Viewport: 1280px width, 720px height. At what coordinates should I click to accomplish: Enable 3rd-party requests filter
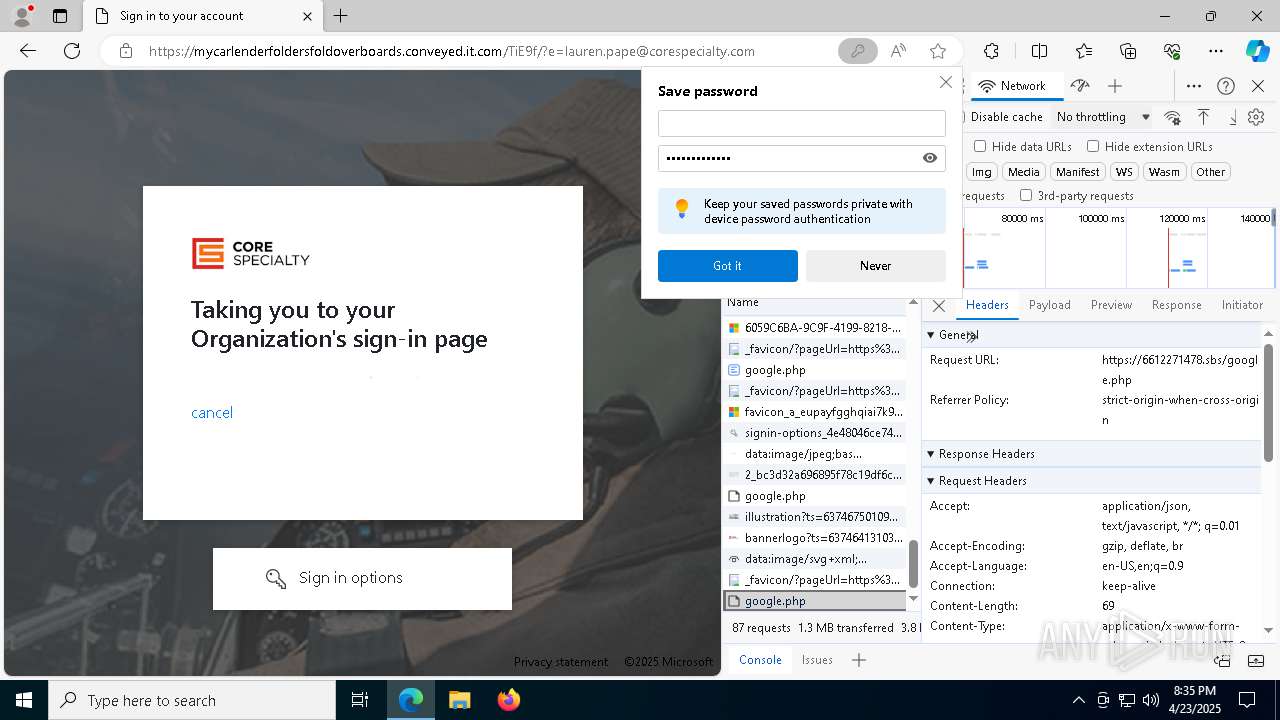tap(1026, 195)
